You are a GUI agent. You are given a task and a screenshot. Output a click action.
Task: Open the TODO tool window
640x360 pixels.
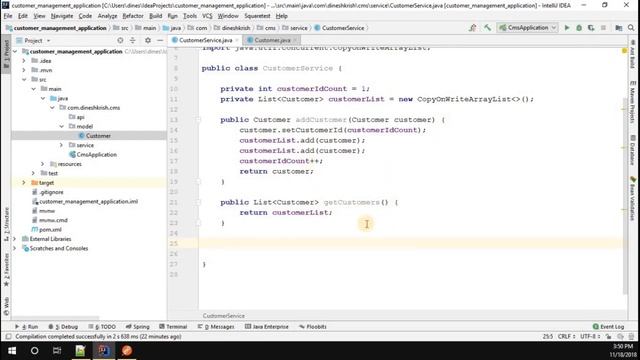tap(102, 327)
